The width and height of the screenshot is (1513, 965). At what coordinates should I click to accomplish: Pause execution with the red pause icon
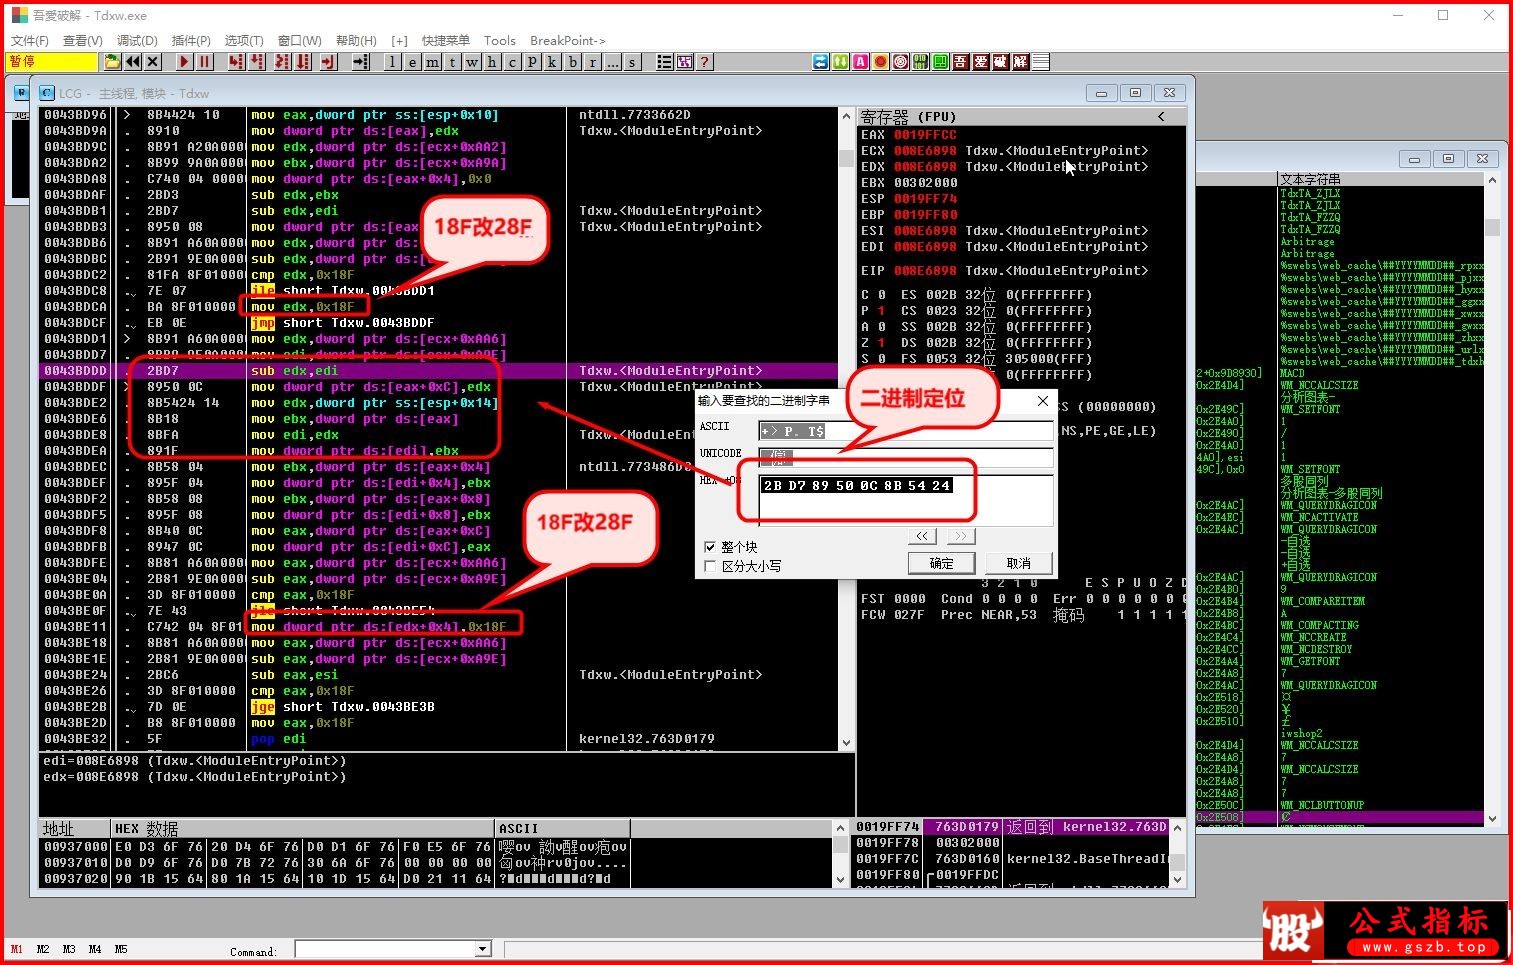(204, 62)
